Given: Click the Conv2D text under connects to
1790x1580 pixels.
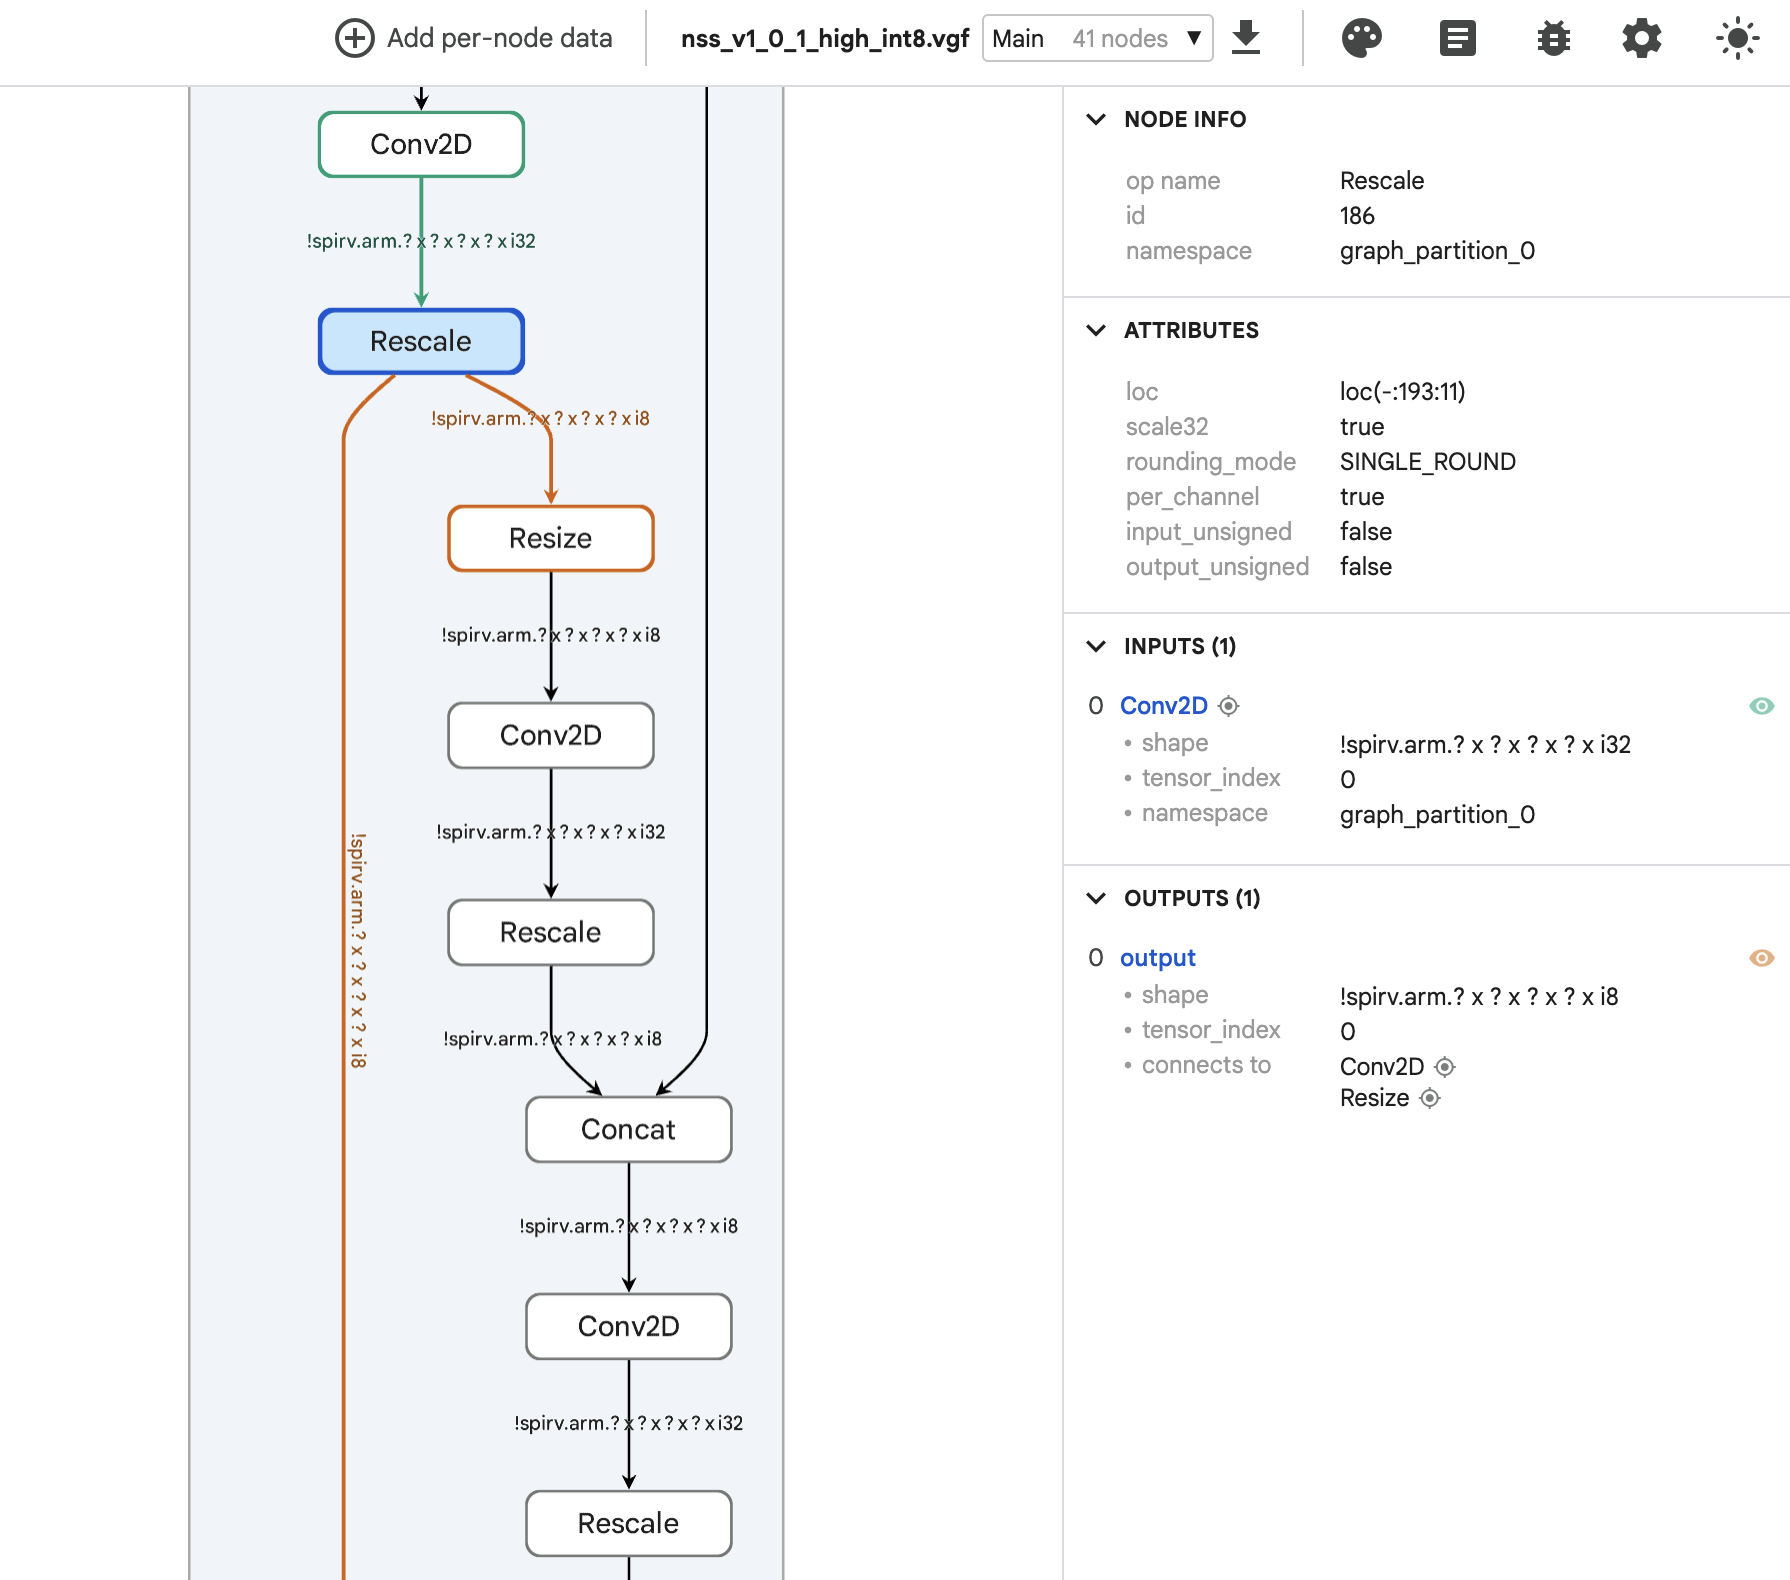Looking at the screenshot, I should click(1381, 1067).
